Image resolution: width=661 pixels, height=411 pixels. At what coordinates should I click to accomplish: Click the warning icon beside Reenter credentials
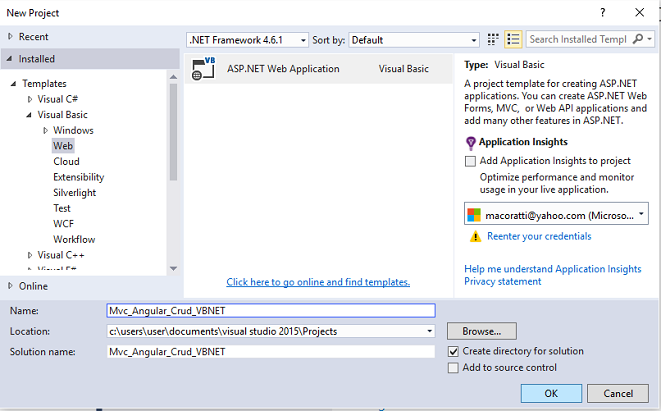(476, 236)
